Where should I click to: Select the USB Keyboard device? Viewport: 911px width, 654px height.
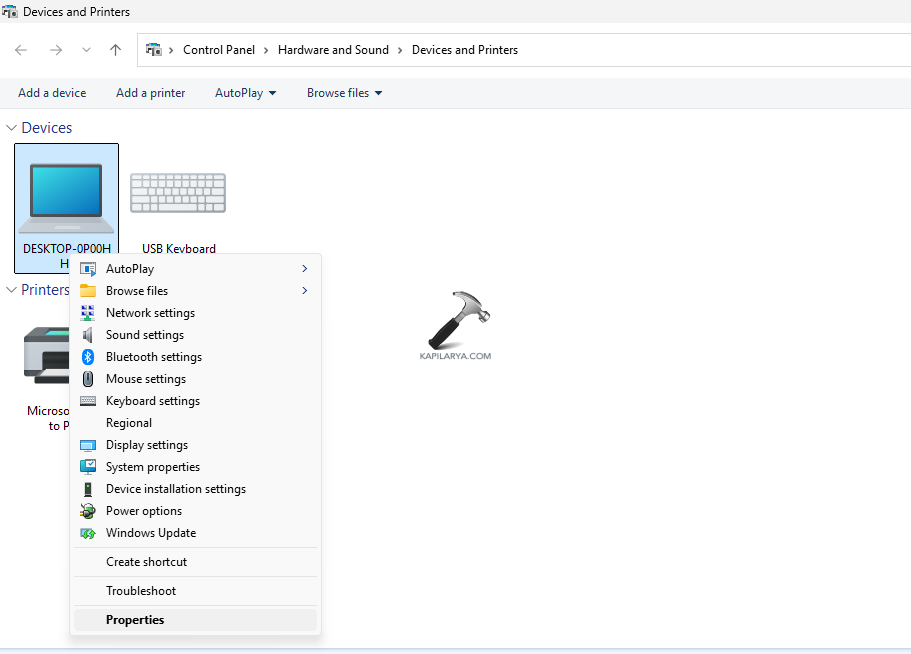click(178, 192)
